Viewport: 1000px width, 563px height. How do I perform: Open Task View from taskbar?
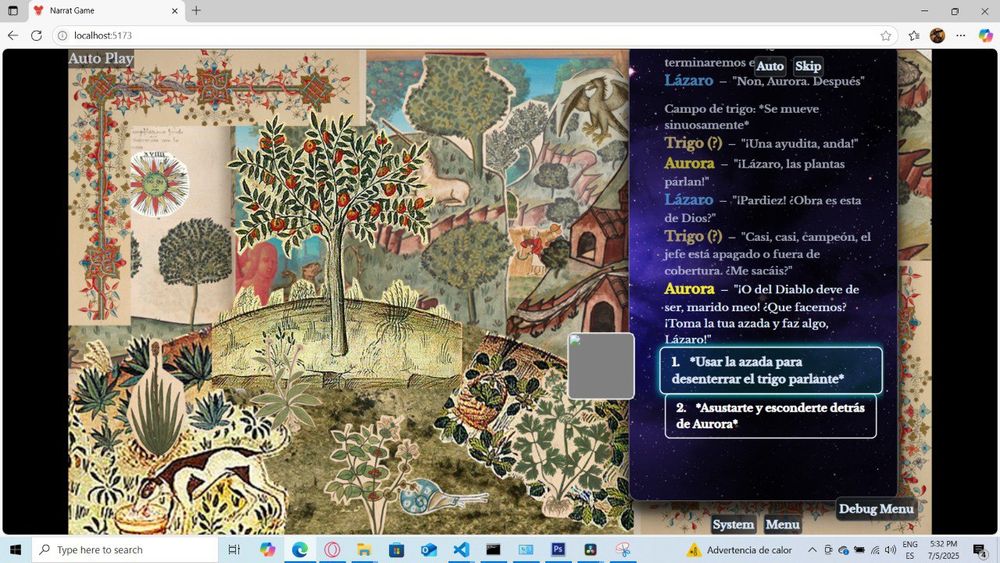click(x=234, y=550)
